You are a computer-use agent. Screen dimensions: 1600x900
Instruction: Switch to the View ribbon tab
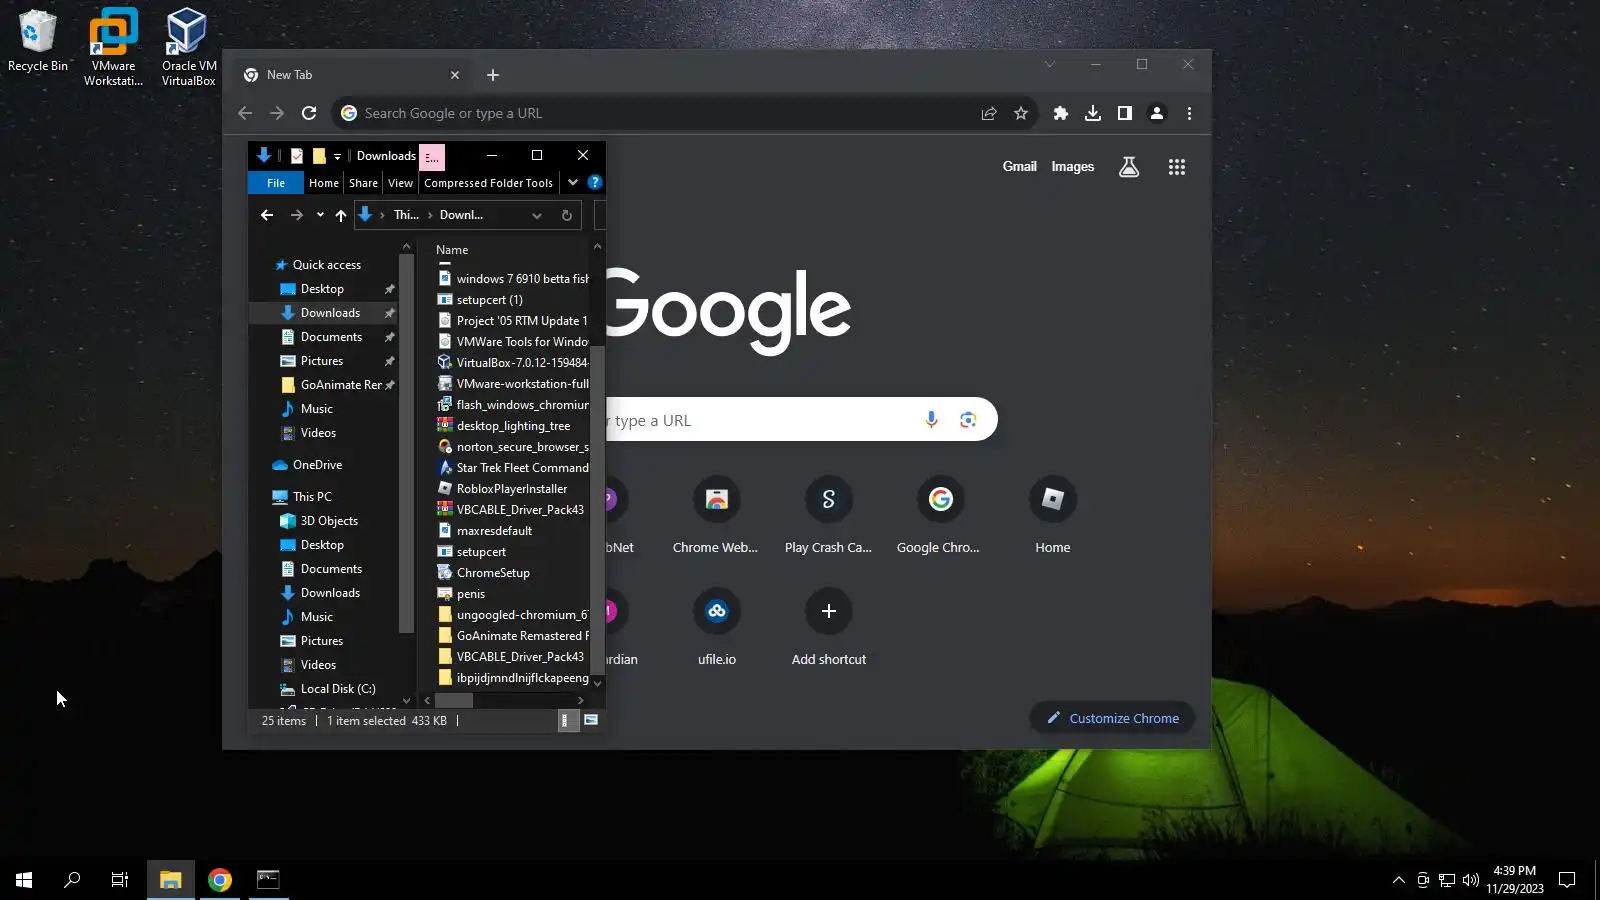point(400,183)
